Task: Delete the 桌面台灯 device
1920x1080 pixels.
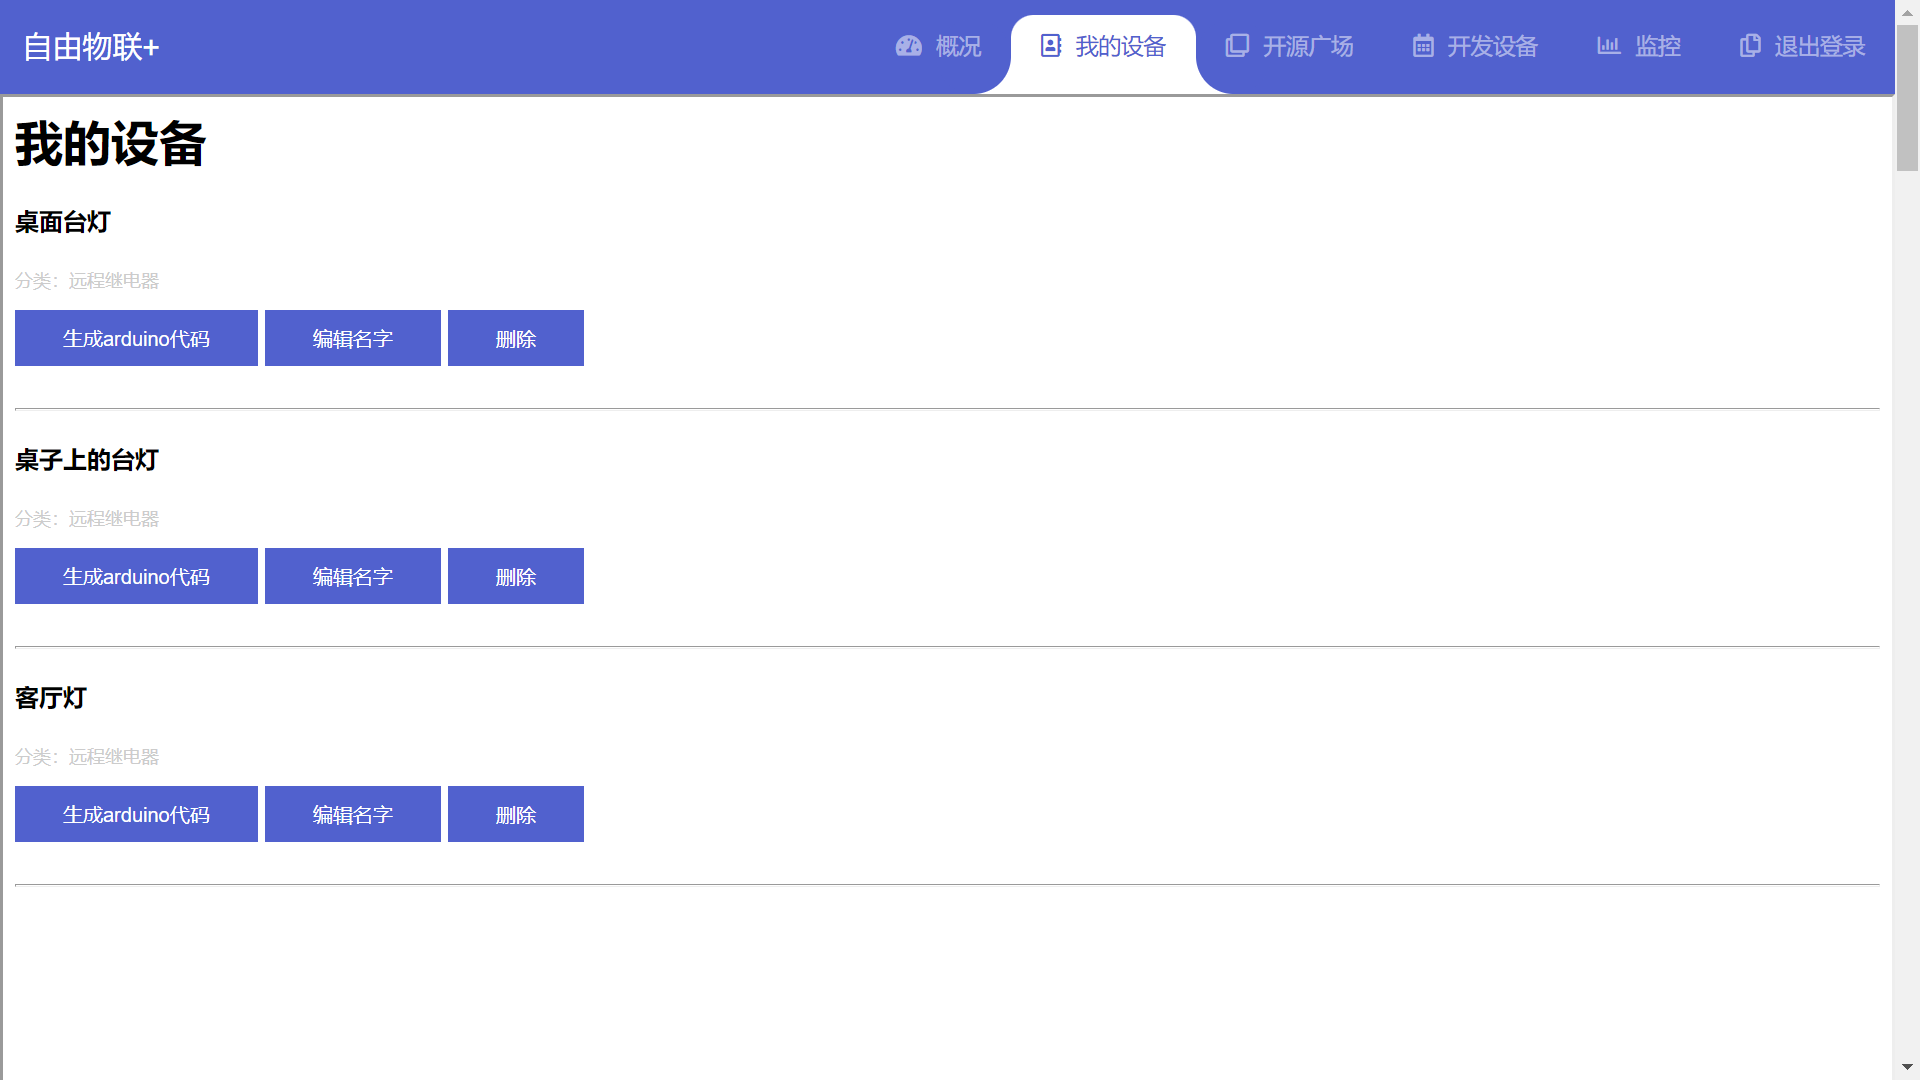Action: pos(515,338)
